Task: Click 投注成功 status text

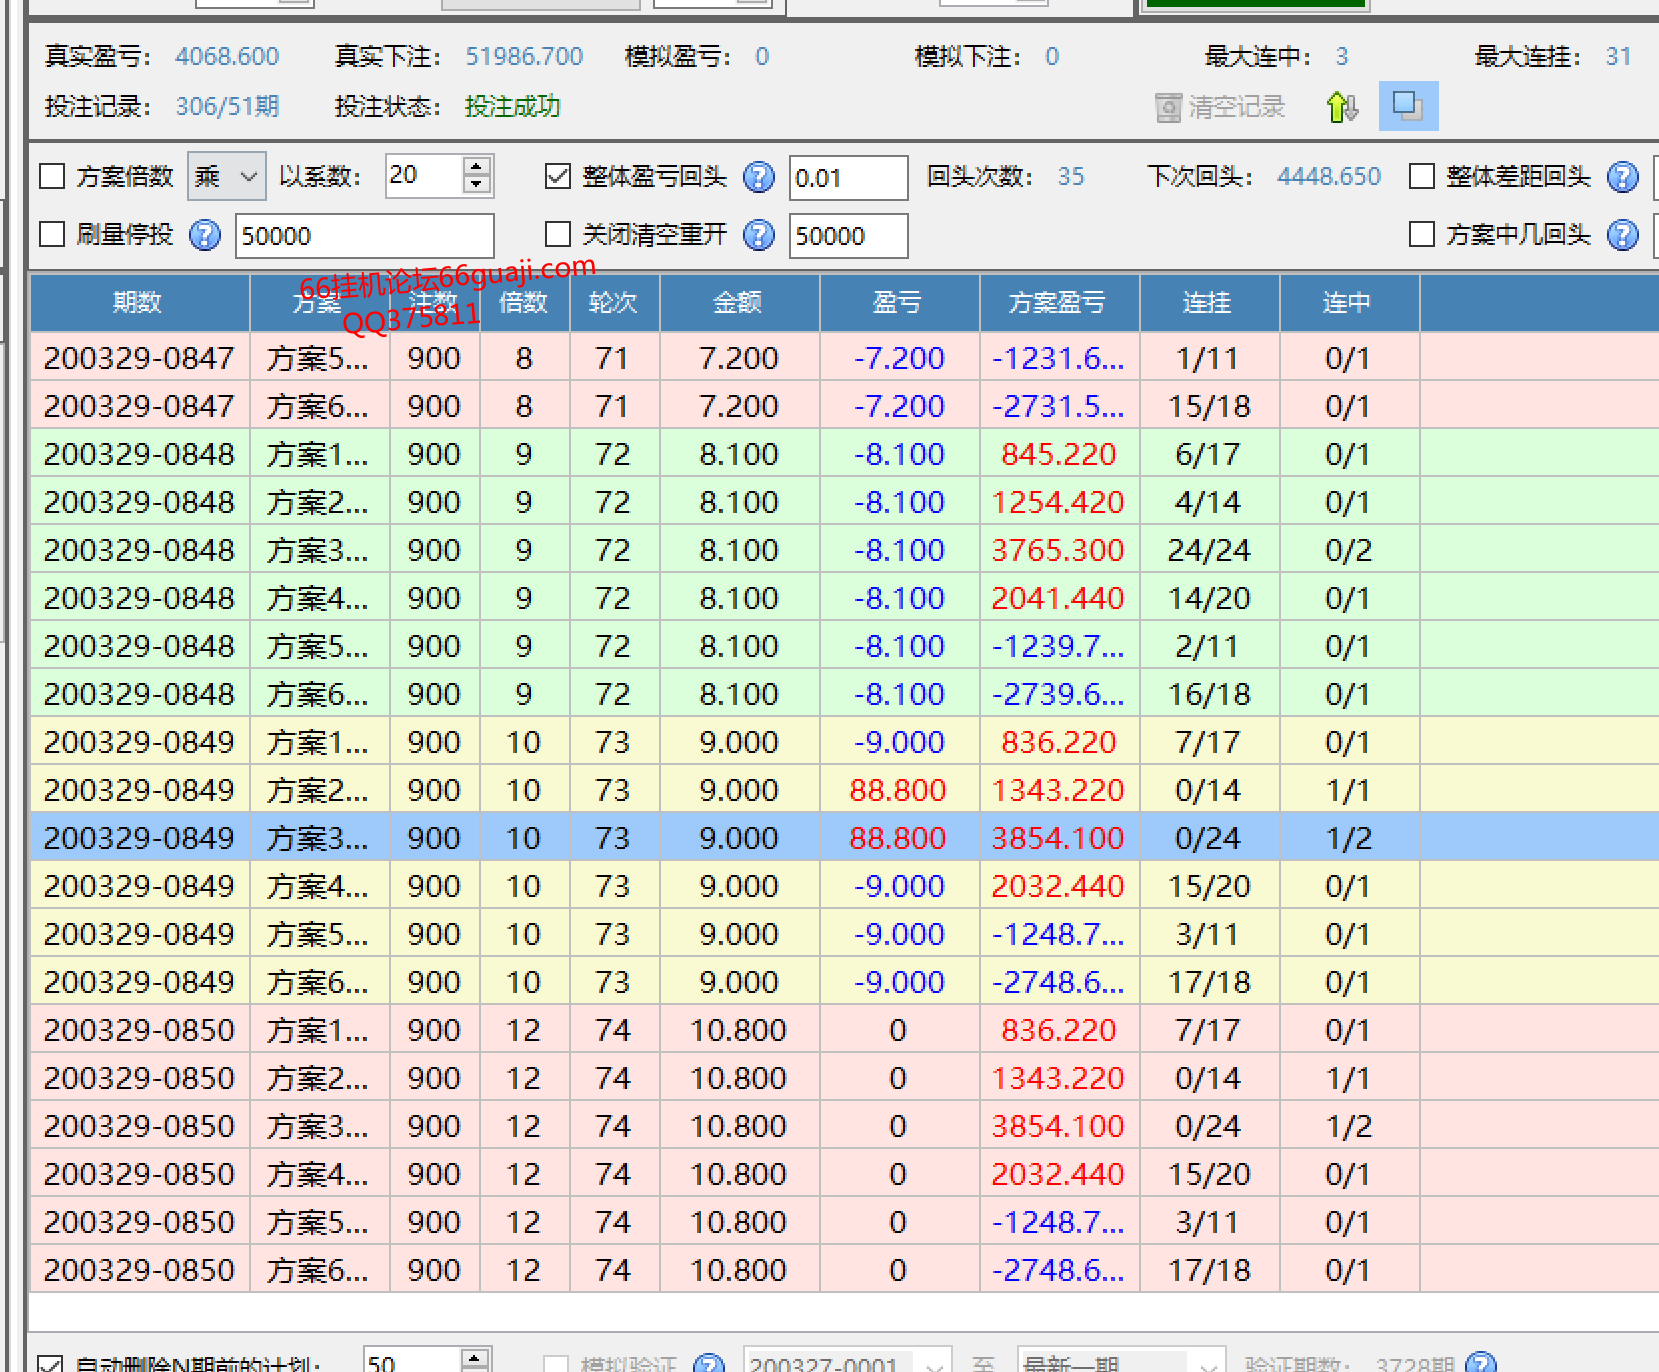Action: (x=512, y=106)
